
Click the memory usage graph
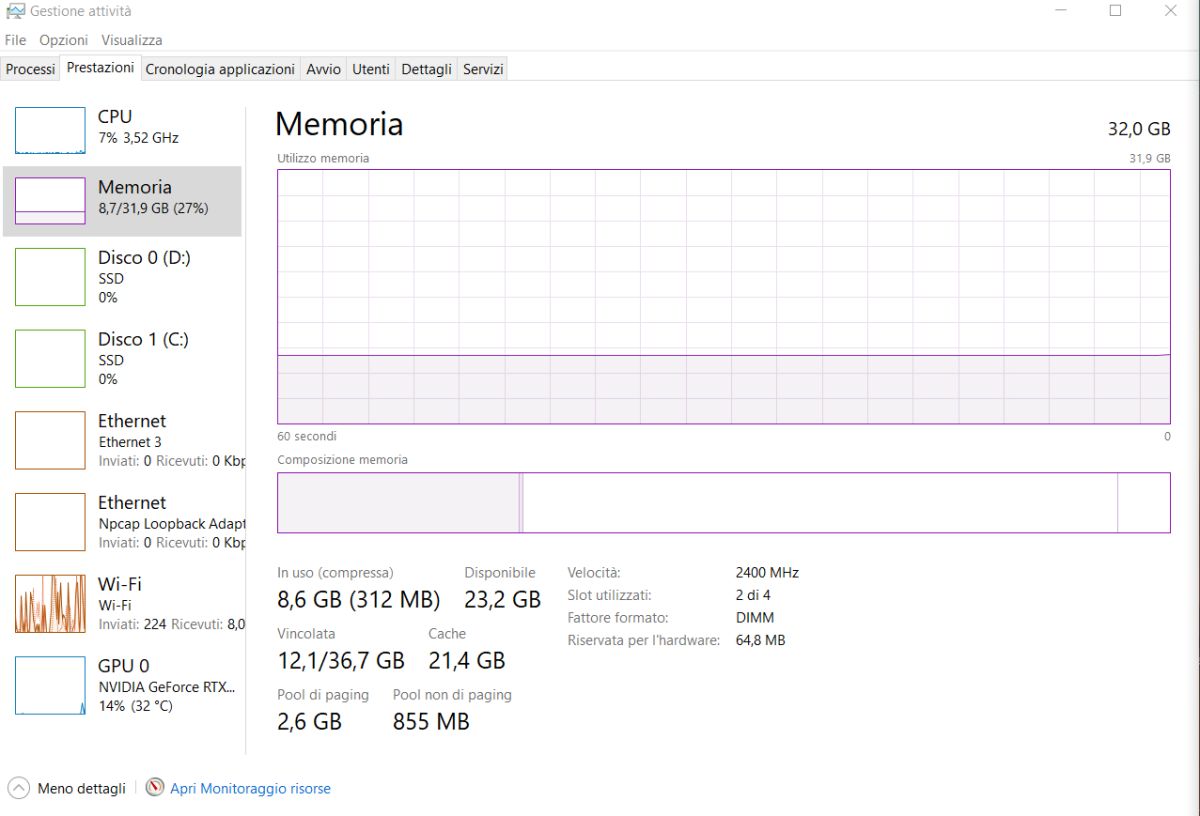(723, 296)
